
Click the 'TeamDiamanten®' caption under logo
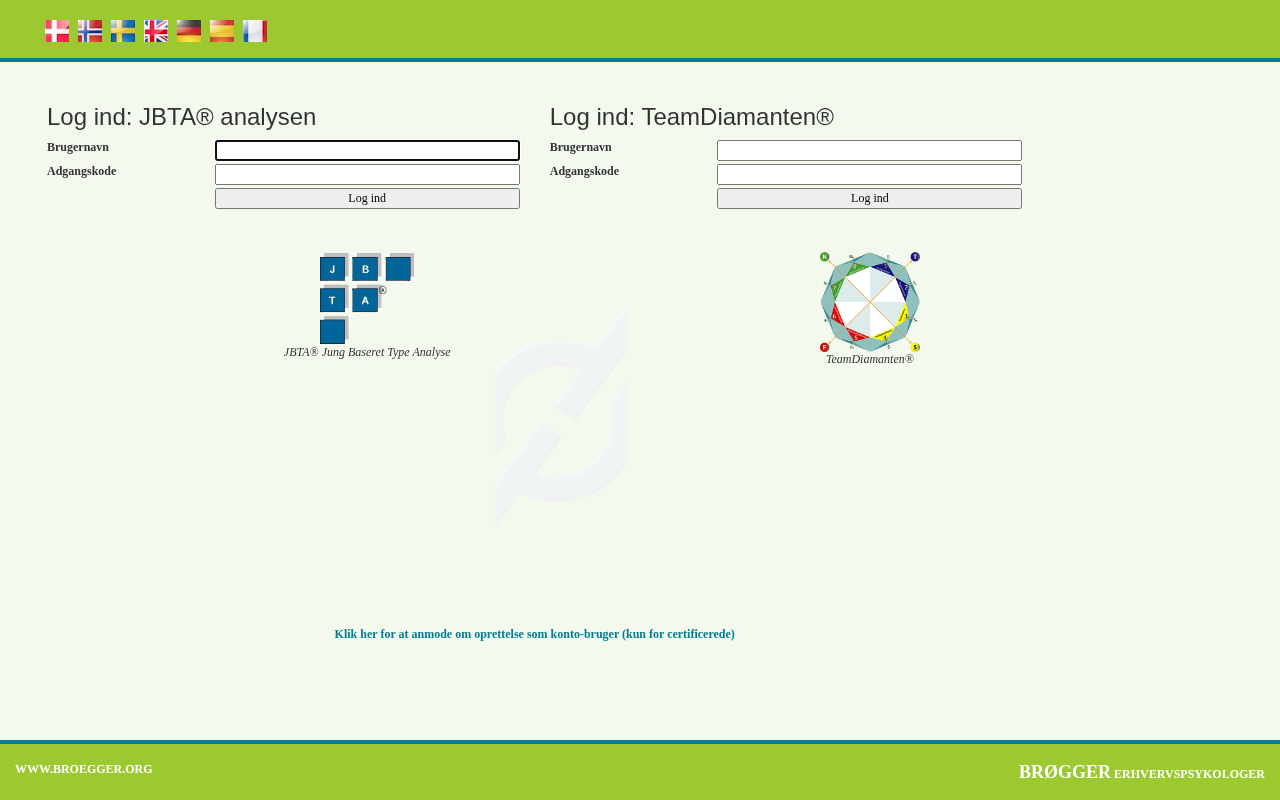(870, 359)
